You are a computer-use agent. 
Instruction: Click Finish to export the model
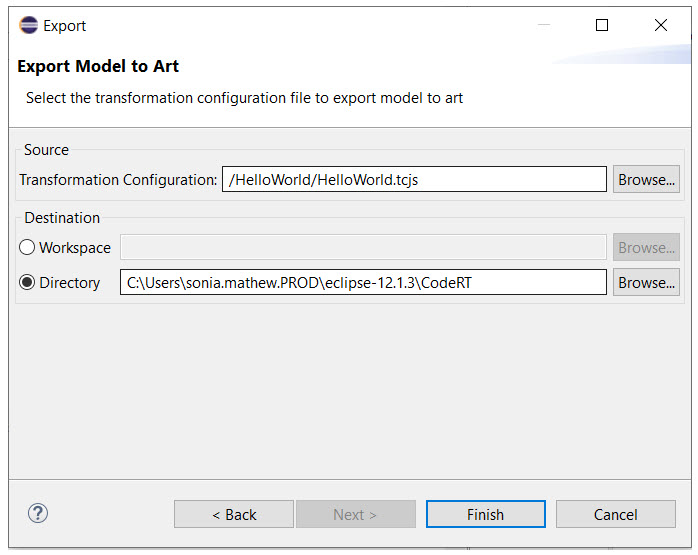[x=486, y=514]
